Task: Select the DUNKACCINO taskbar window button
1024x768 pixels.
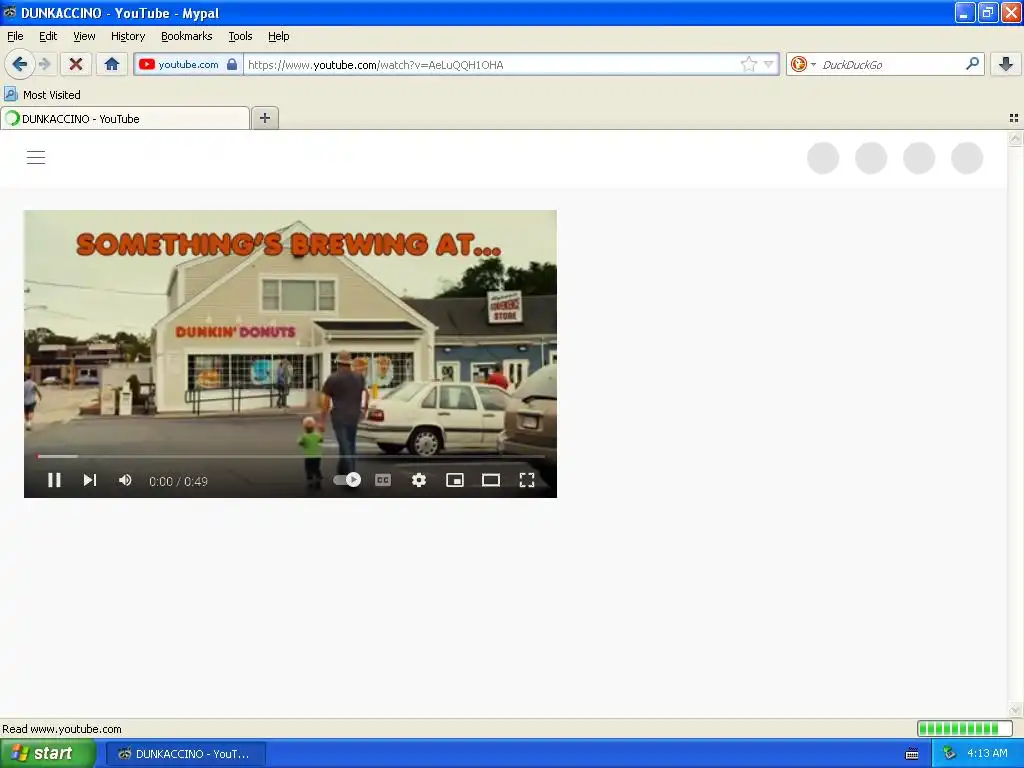Action: pyautogui.click(x=185, y=754)
